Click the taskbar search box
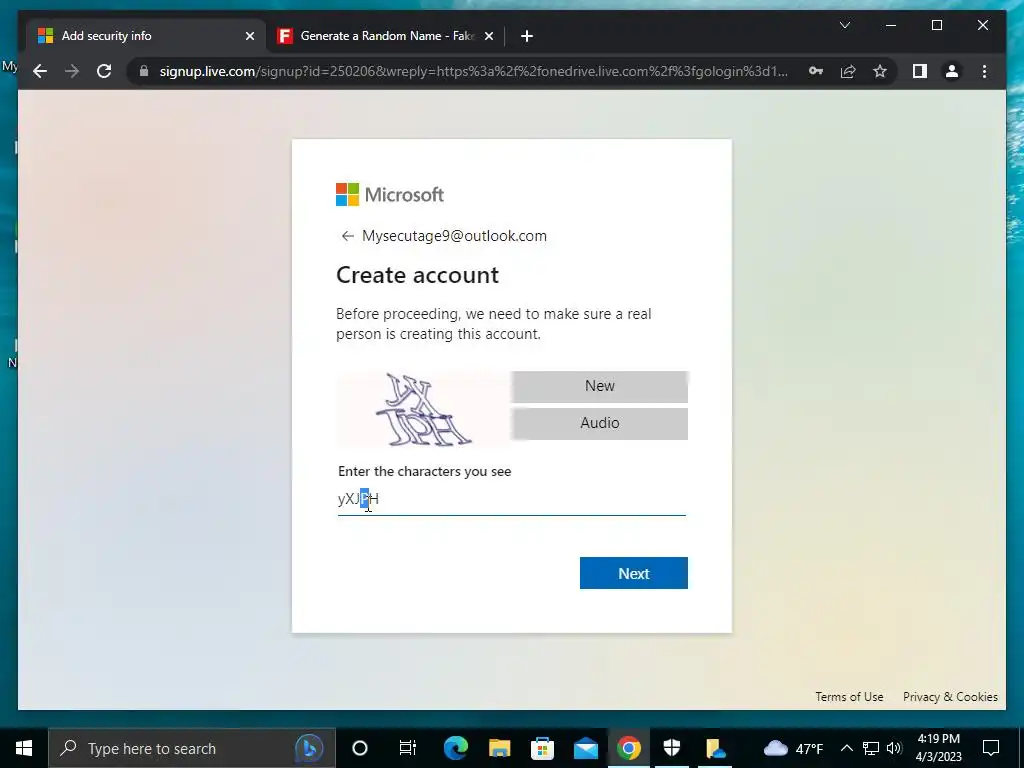 (x=192, y=748)
